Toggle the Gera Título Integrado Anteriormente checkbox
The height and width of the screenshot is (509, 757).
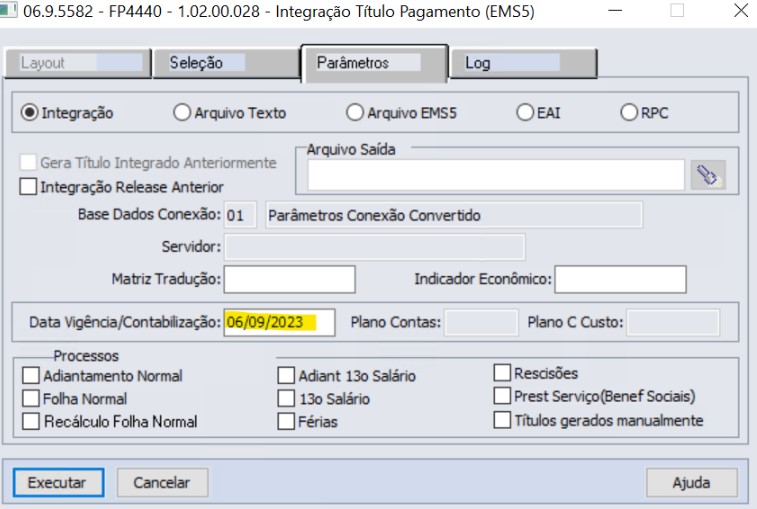coord(28,162)
